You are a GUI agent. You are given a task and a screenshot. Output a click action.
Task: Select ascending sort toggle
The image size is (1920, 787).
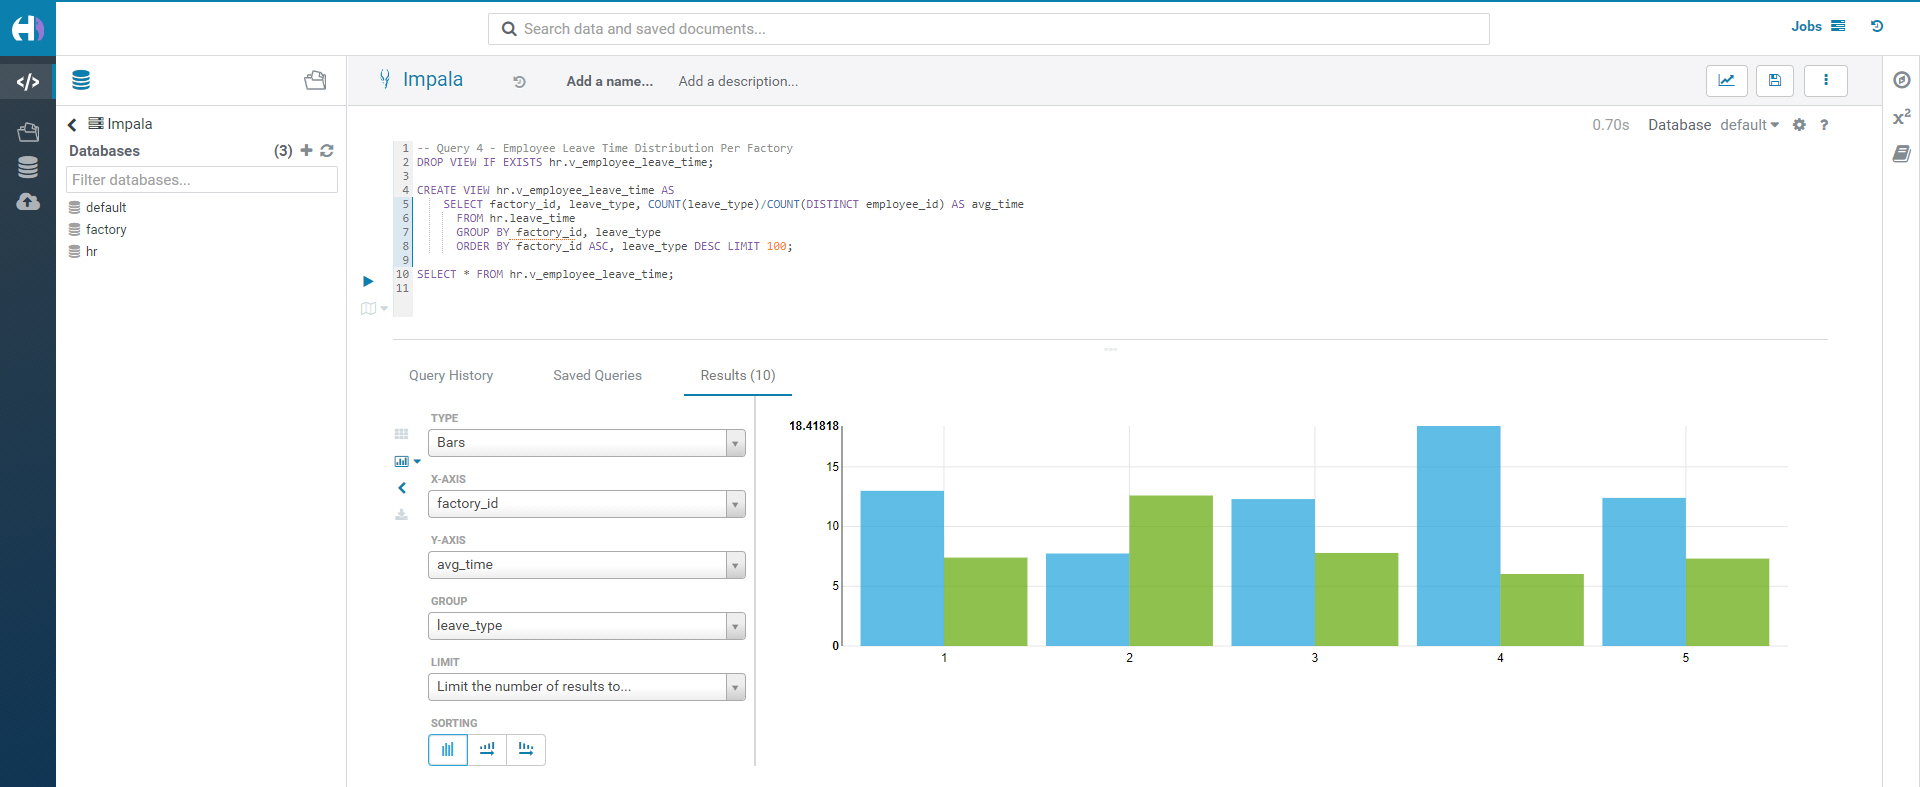[x=487, y=749]
